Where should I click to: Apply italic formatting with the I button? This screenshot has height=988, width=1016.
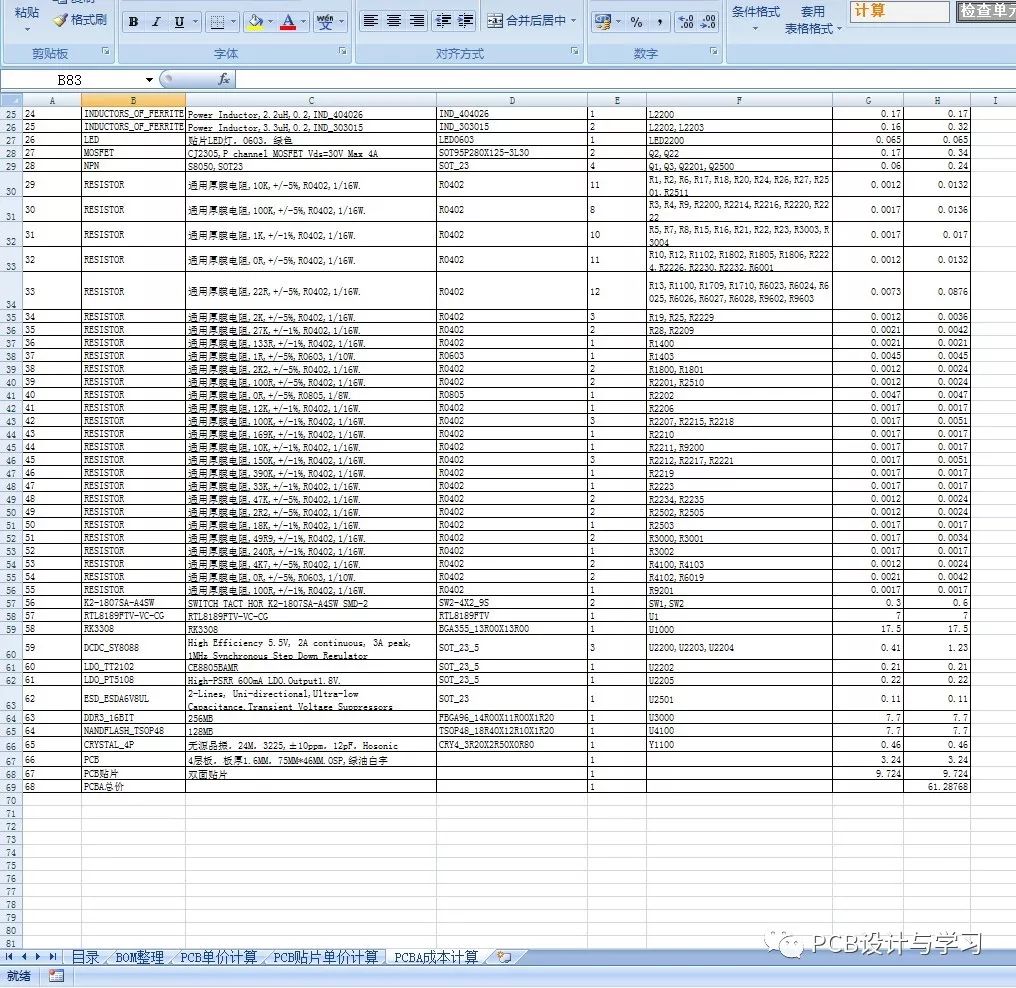pos(157,22)
